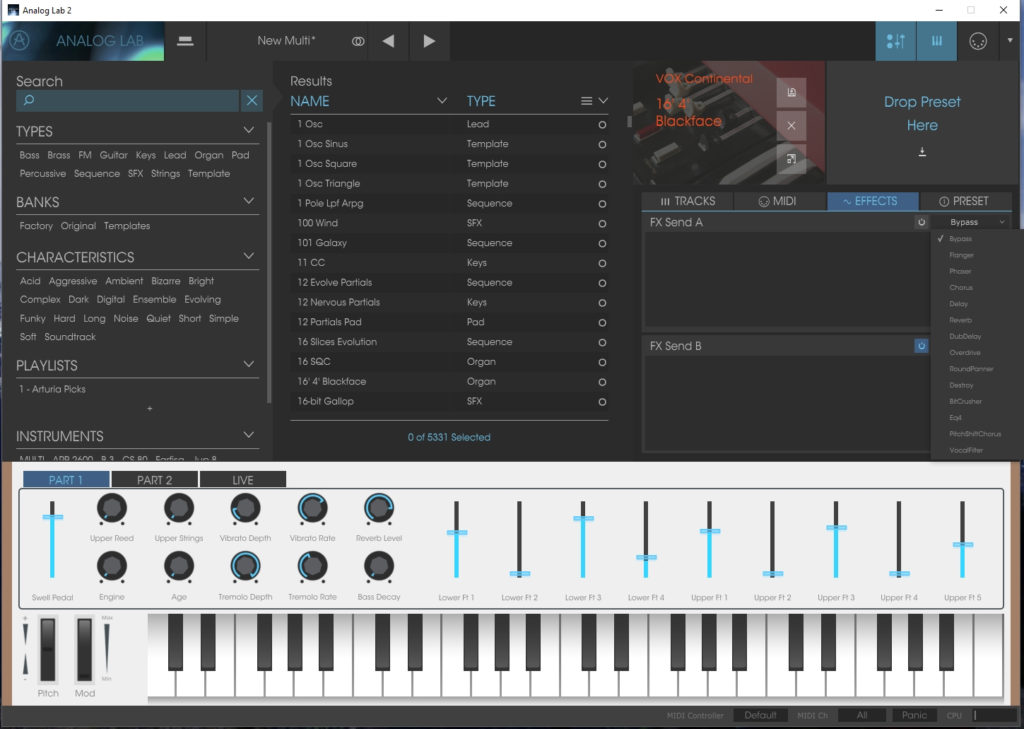Toggle the FX Send B power button

tap(921, 346)
